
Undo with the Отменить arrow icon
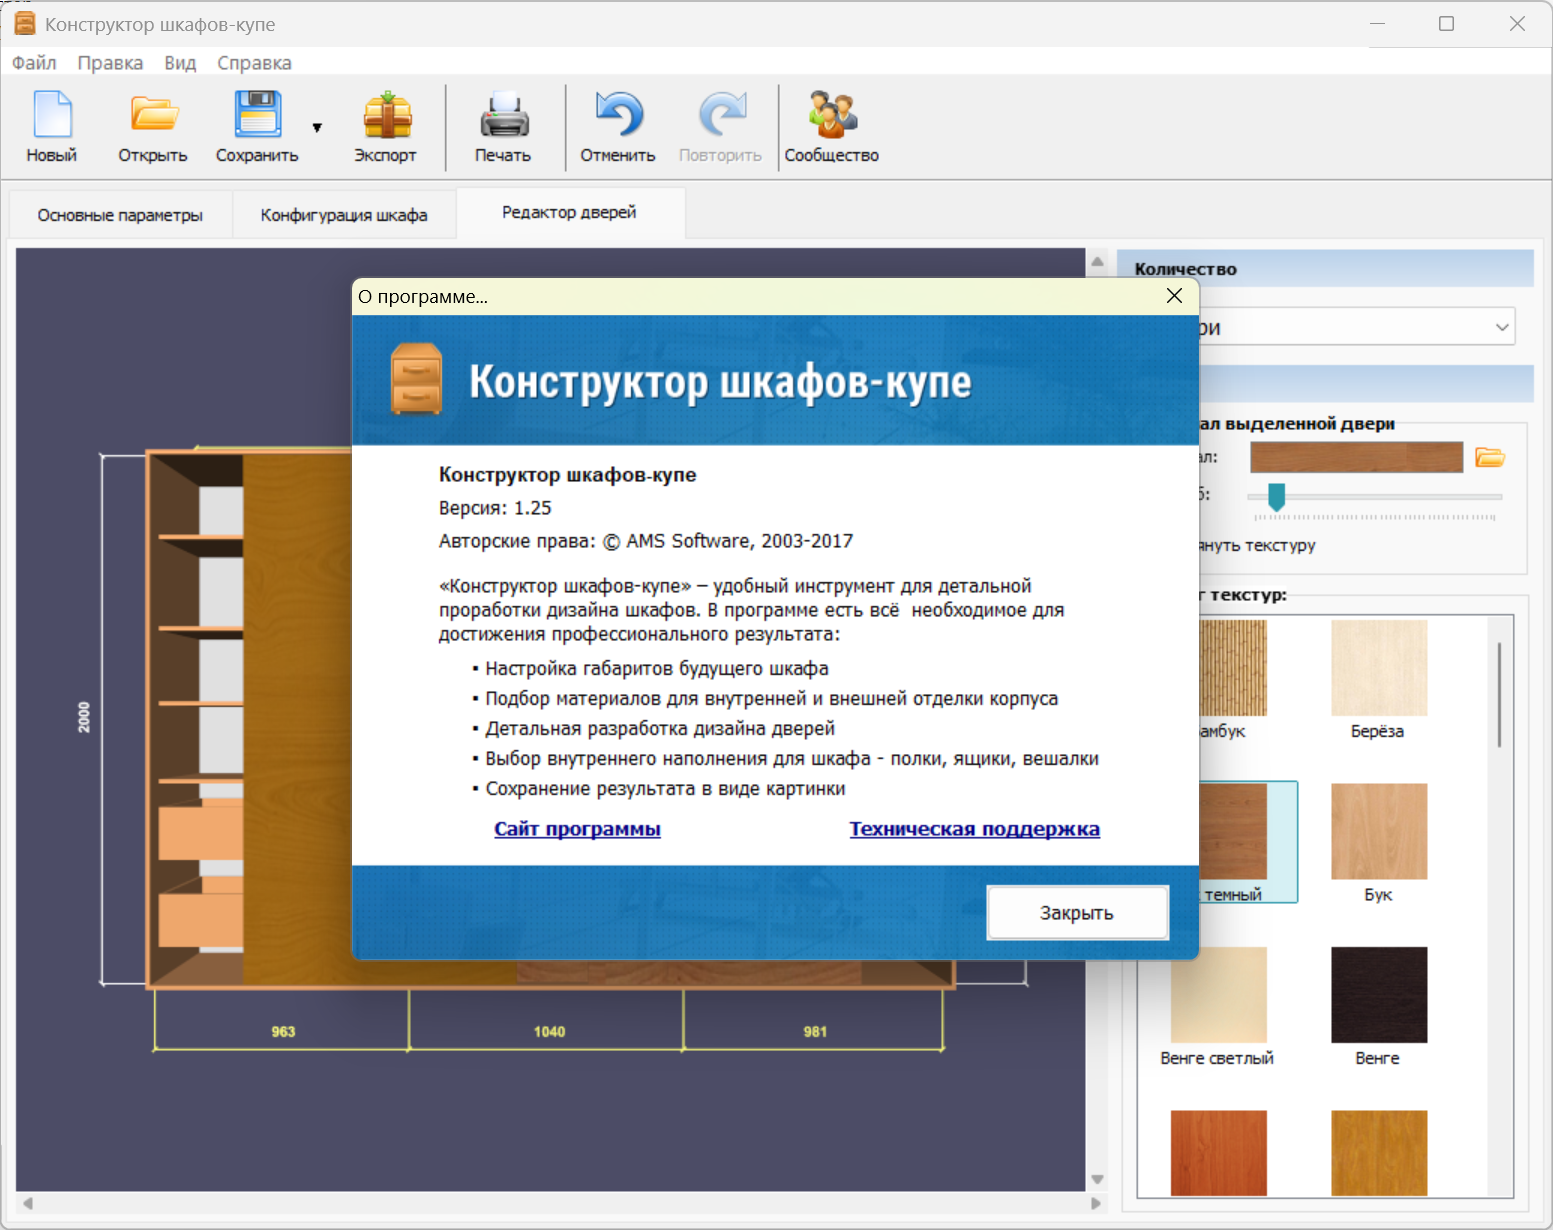tap(618, 115)
